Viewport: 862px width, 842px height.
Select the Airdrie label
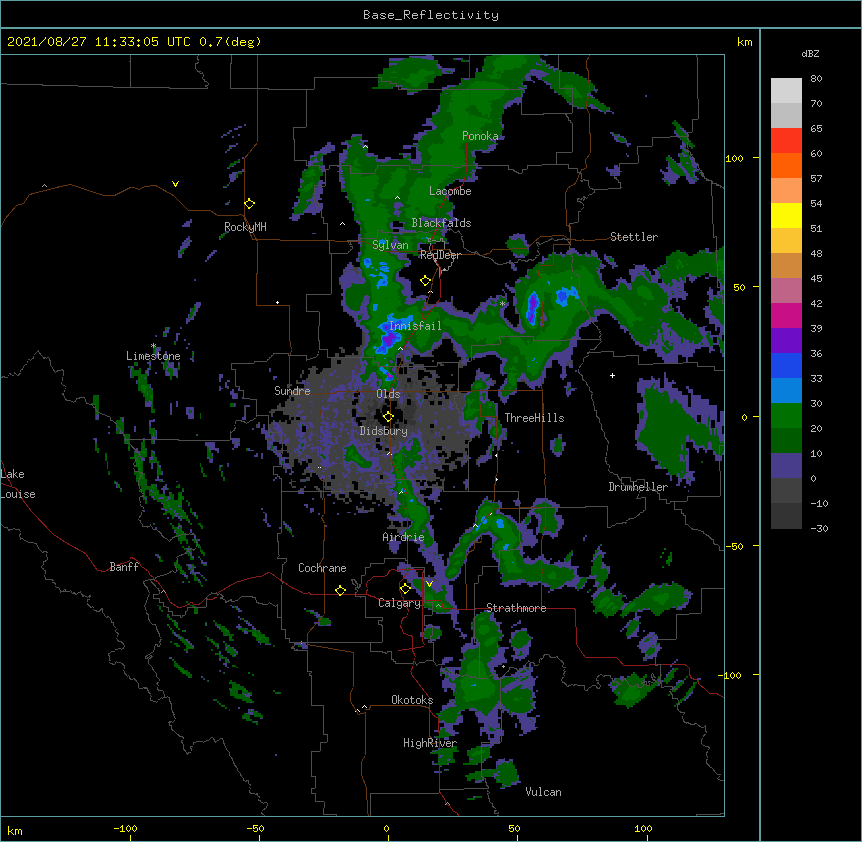[x=403, y=537]
